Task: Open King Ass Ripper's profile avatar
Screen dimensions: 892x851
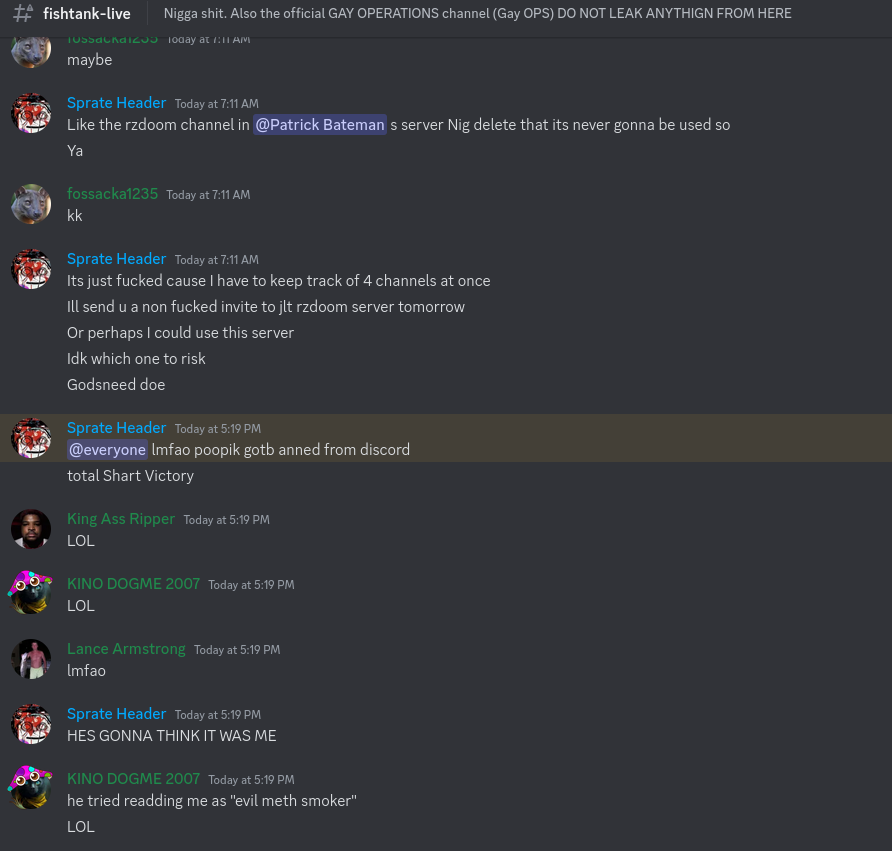Action: click(x=31, y=529)
